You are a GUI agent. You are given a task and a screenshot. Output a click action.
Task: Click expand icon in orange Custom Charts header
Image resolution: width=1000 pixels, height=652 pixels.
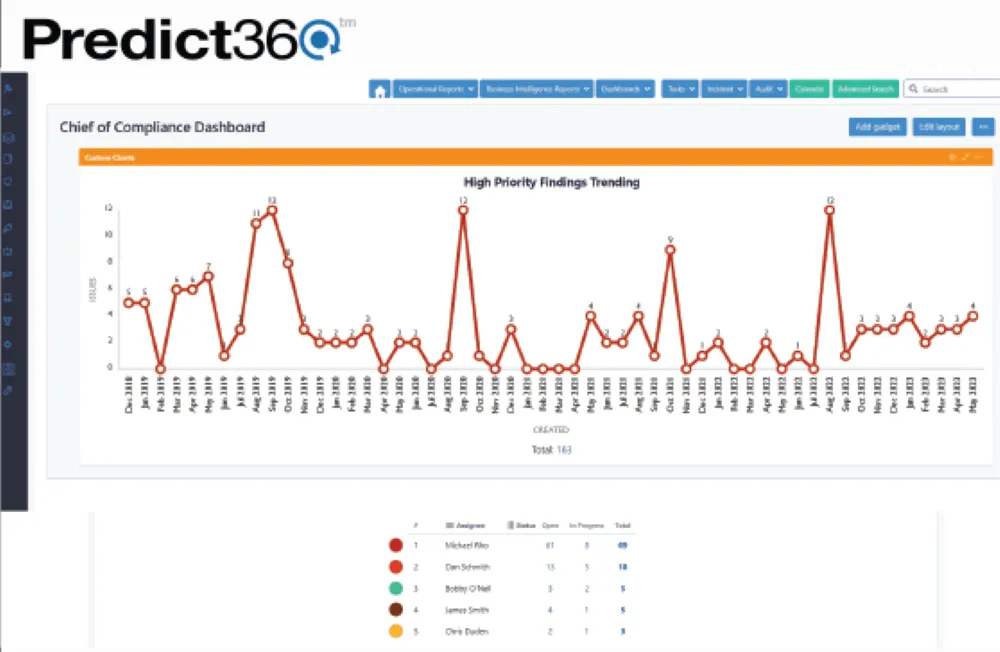966,157
